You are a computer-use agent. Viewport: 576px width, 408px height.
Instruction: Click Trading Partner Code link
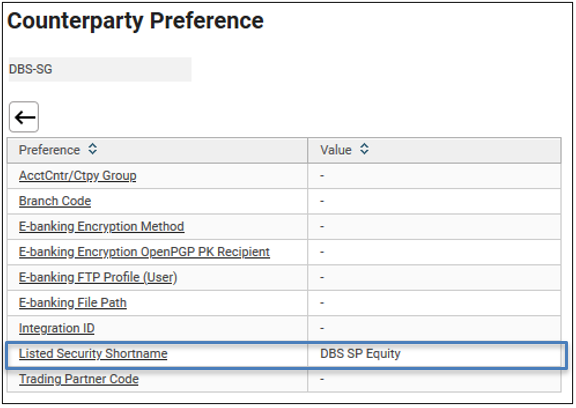pyautogui.click(x=79, y=379)
